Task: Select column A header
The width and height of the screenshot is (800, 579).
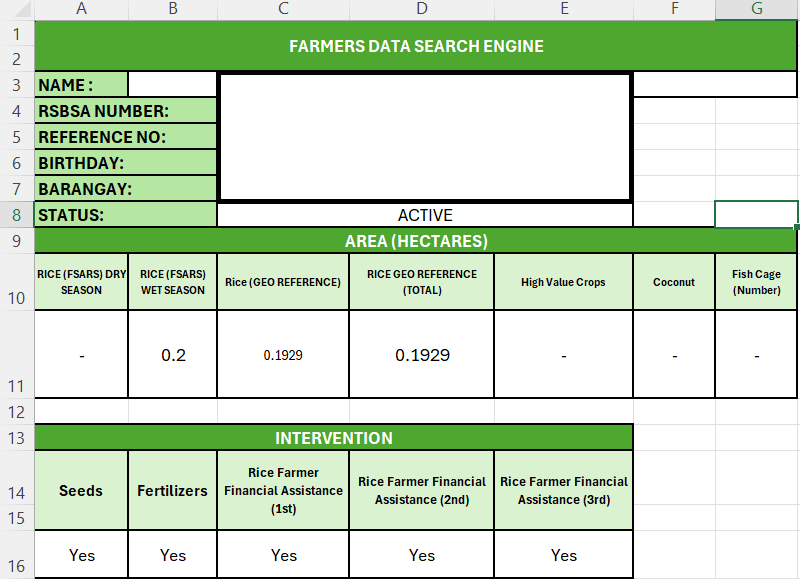Action: tap(81, 9)
